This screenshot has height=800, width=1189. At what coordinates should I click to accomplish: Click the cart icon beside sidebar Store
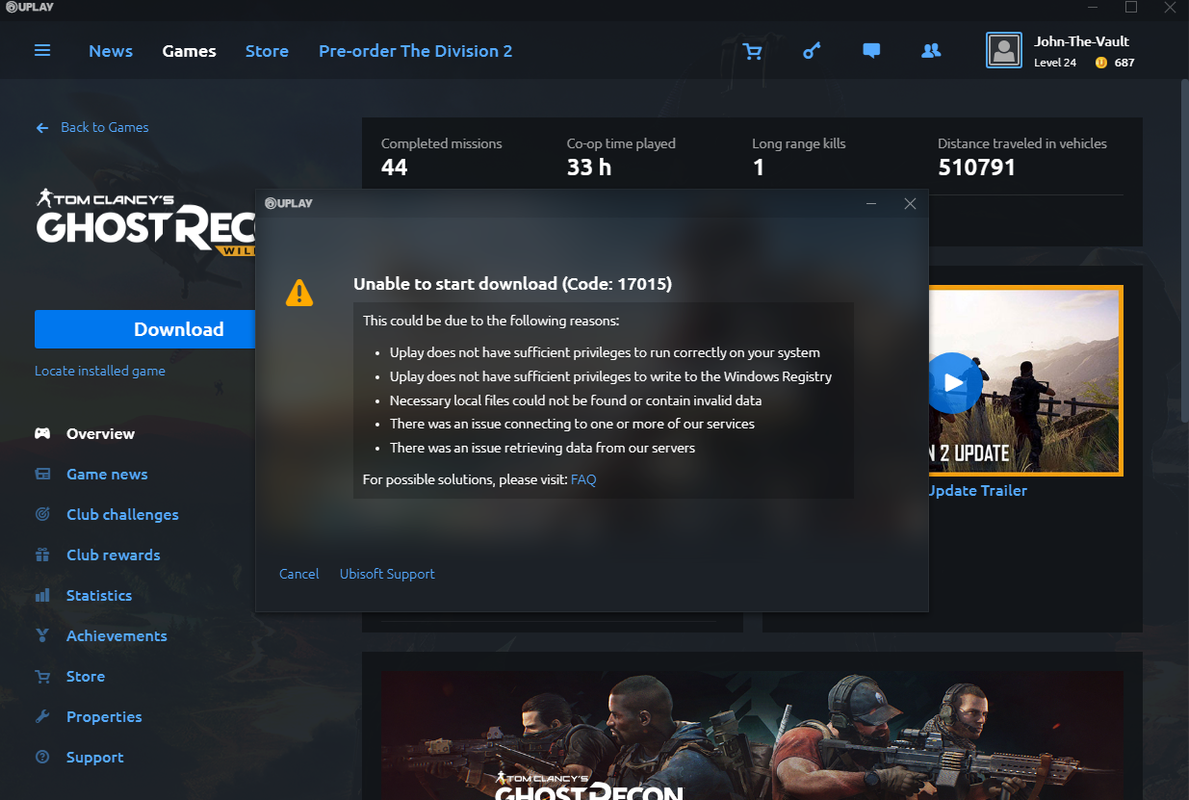(x=42, y=676)
